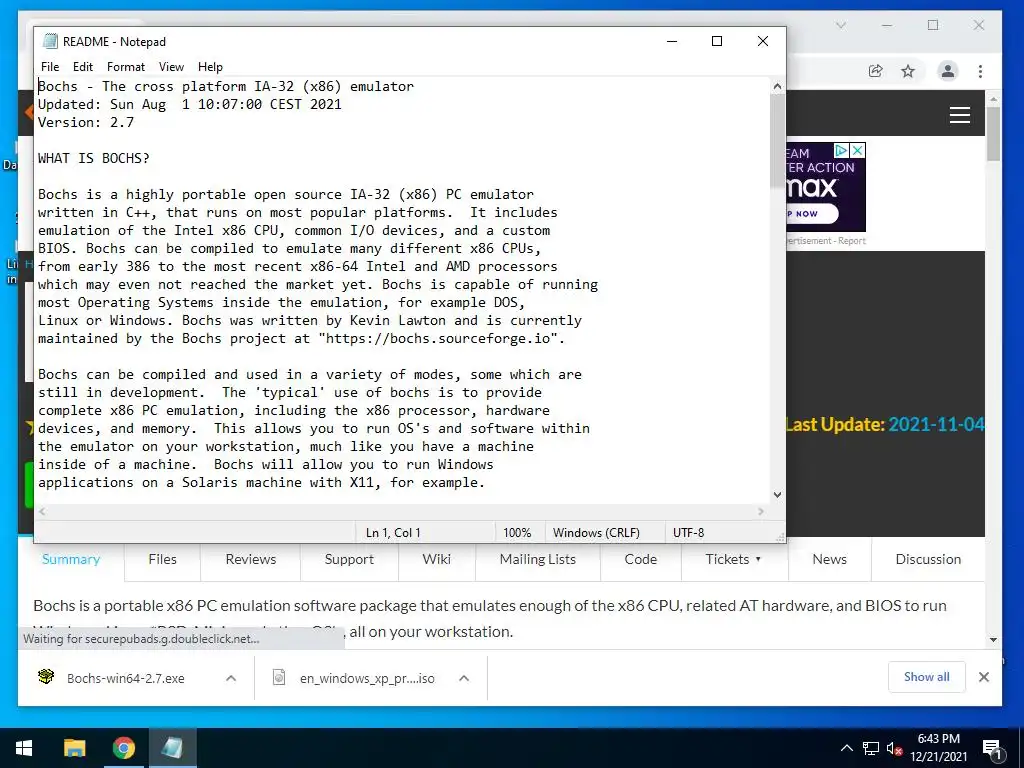Open the Chrome profile avatar icon
1024x768 pixels.
coord(948,71)
